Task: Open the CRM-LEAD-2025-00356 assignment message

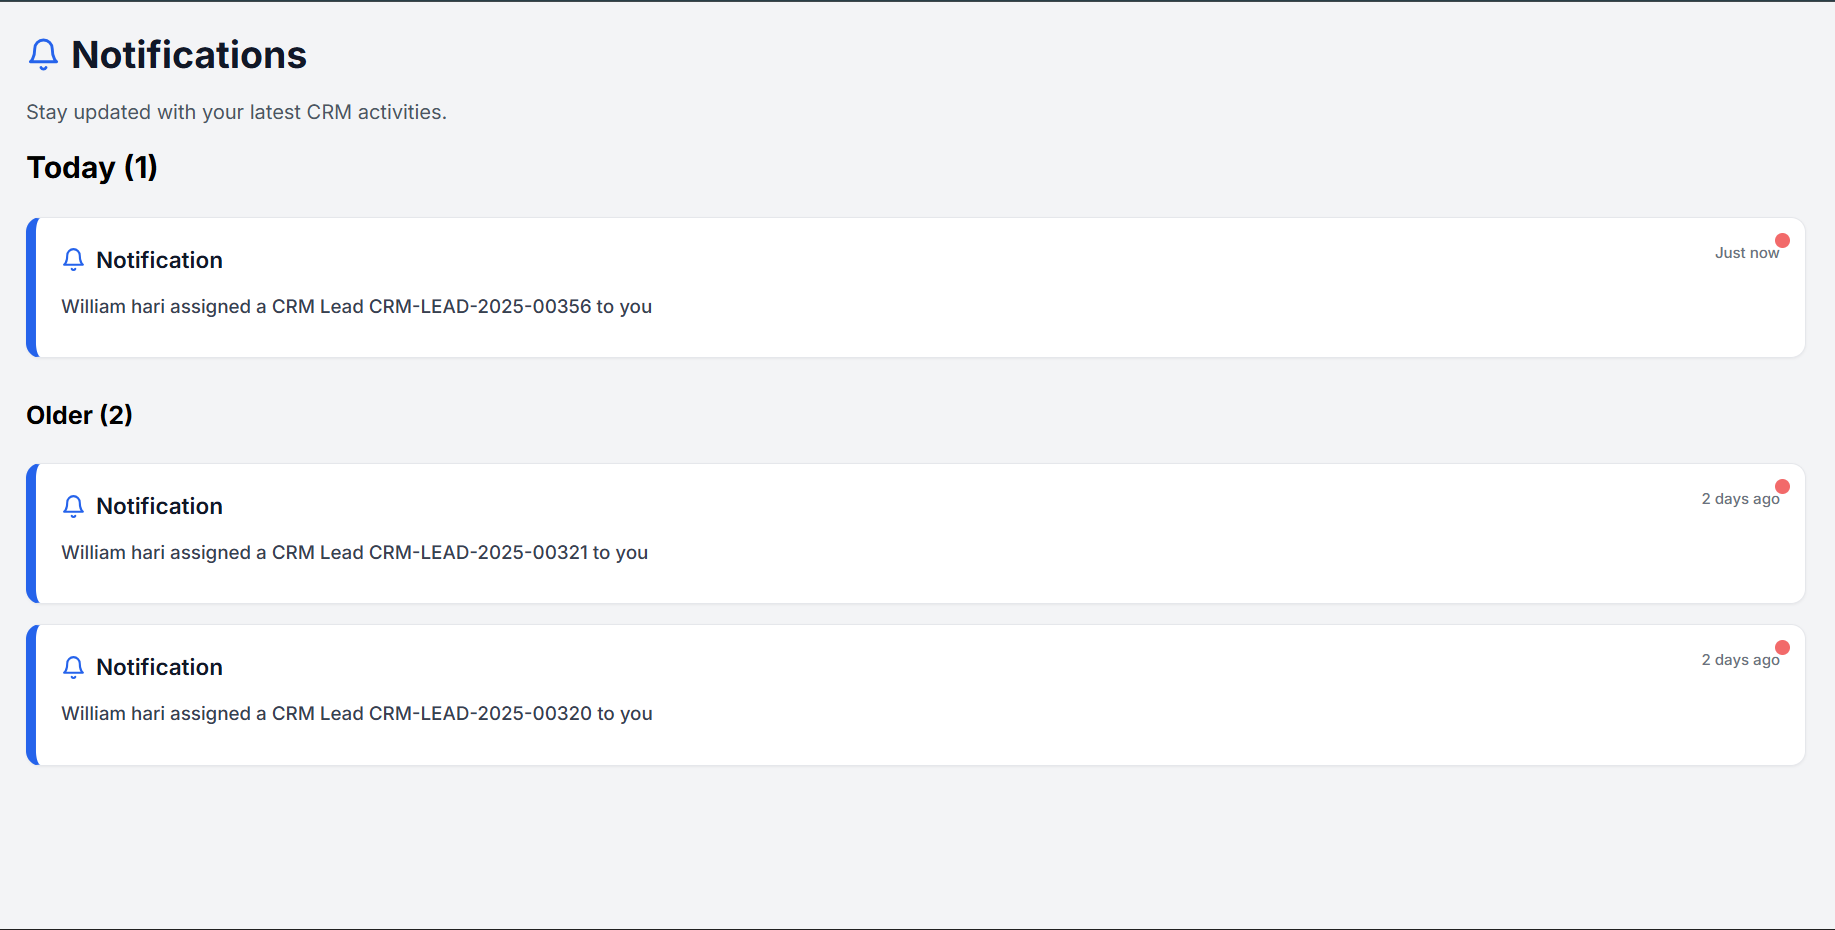Action: click(356, 307)
